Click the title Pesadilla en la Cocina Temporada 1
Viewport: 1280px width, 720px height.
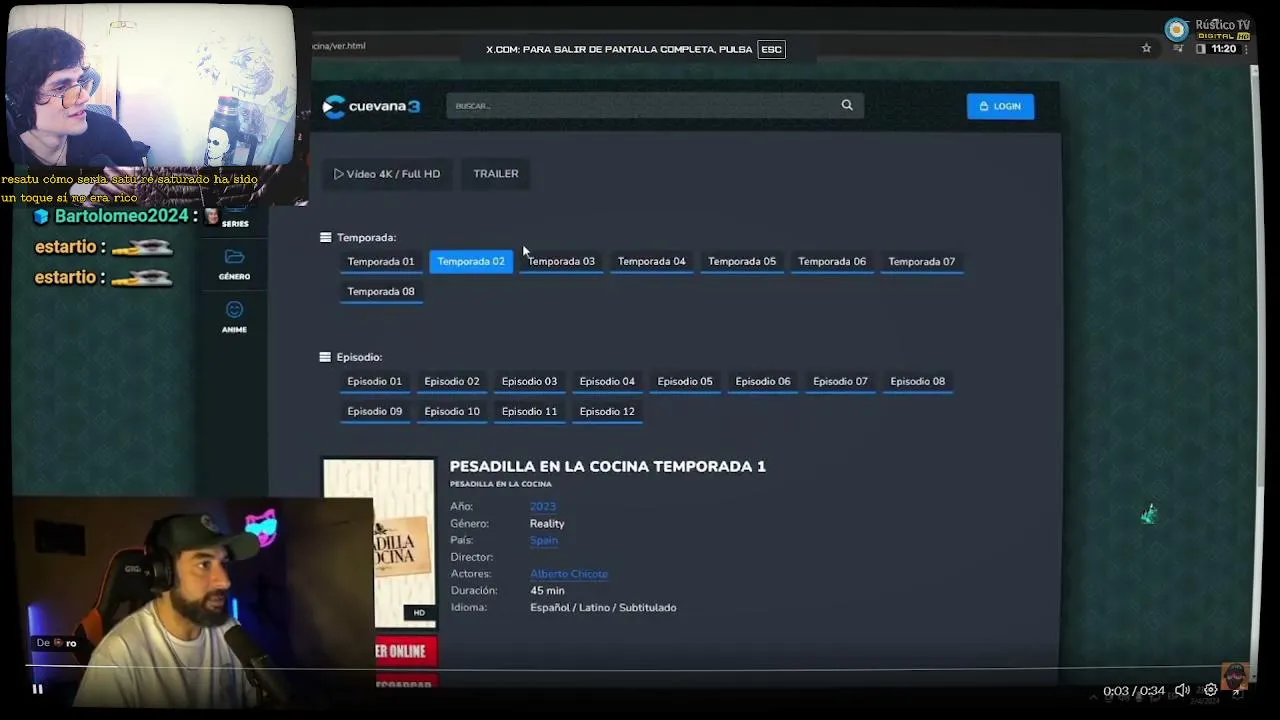[608, 466]
